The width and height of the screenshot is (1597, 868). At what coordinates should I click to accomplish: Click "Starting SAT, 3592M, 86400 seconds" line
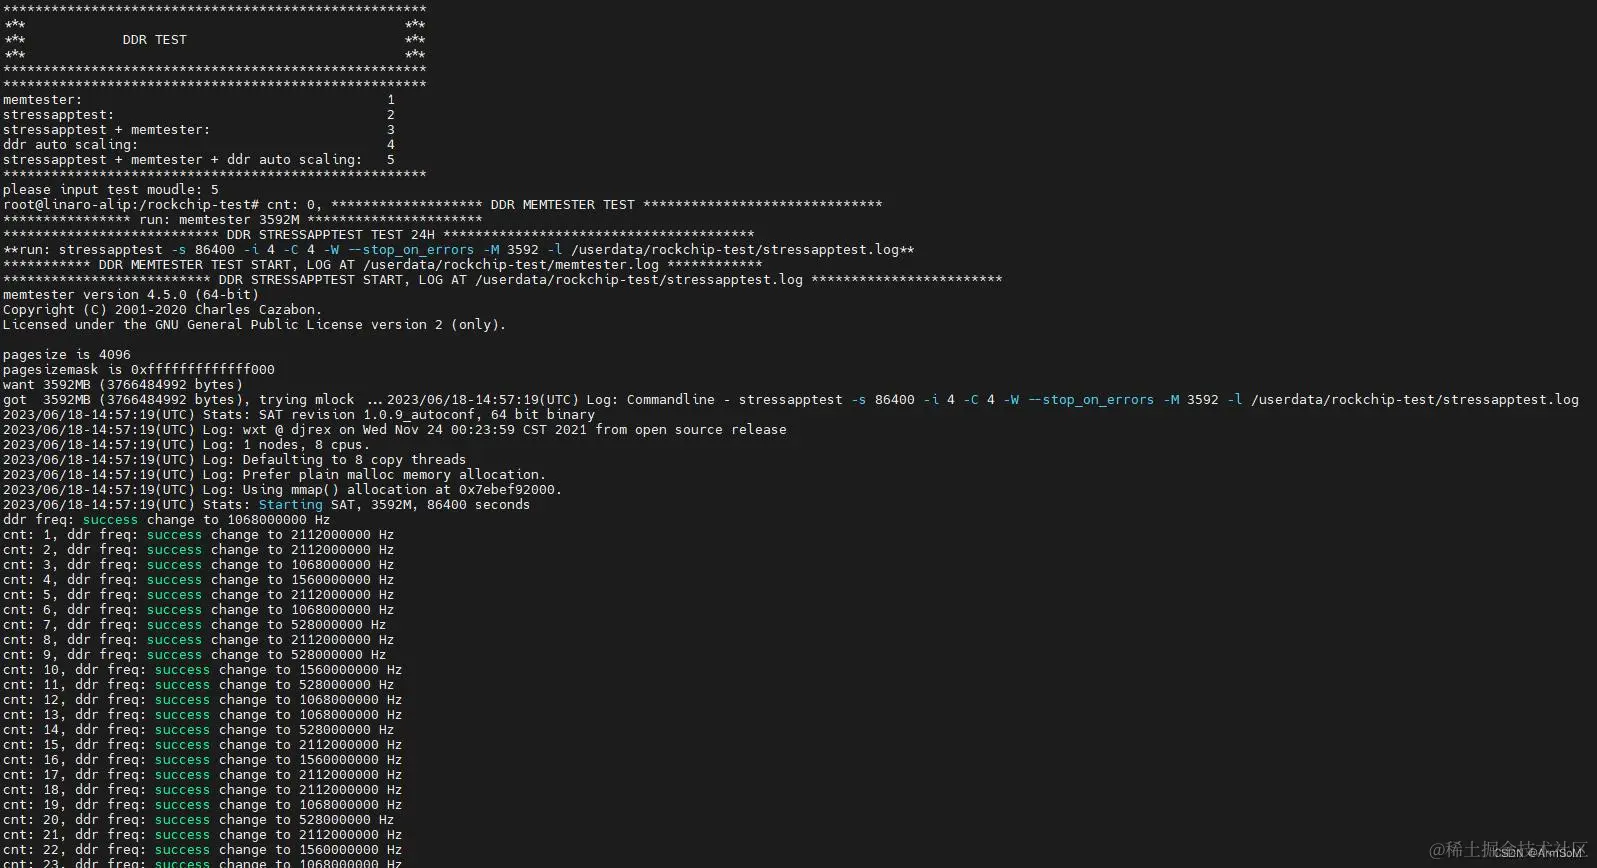tap(267, 505)
